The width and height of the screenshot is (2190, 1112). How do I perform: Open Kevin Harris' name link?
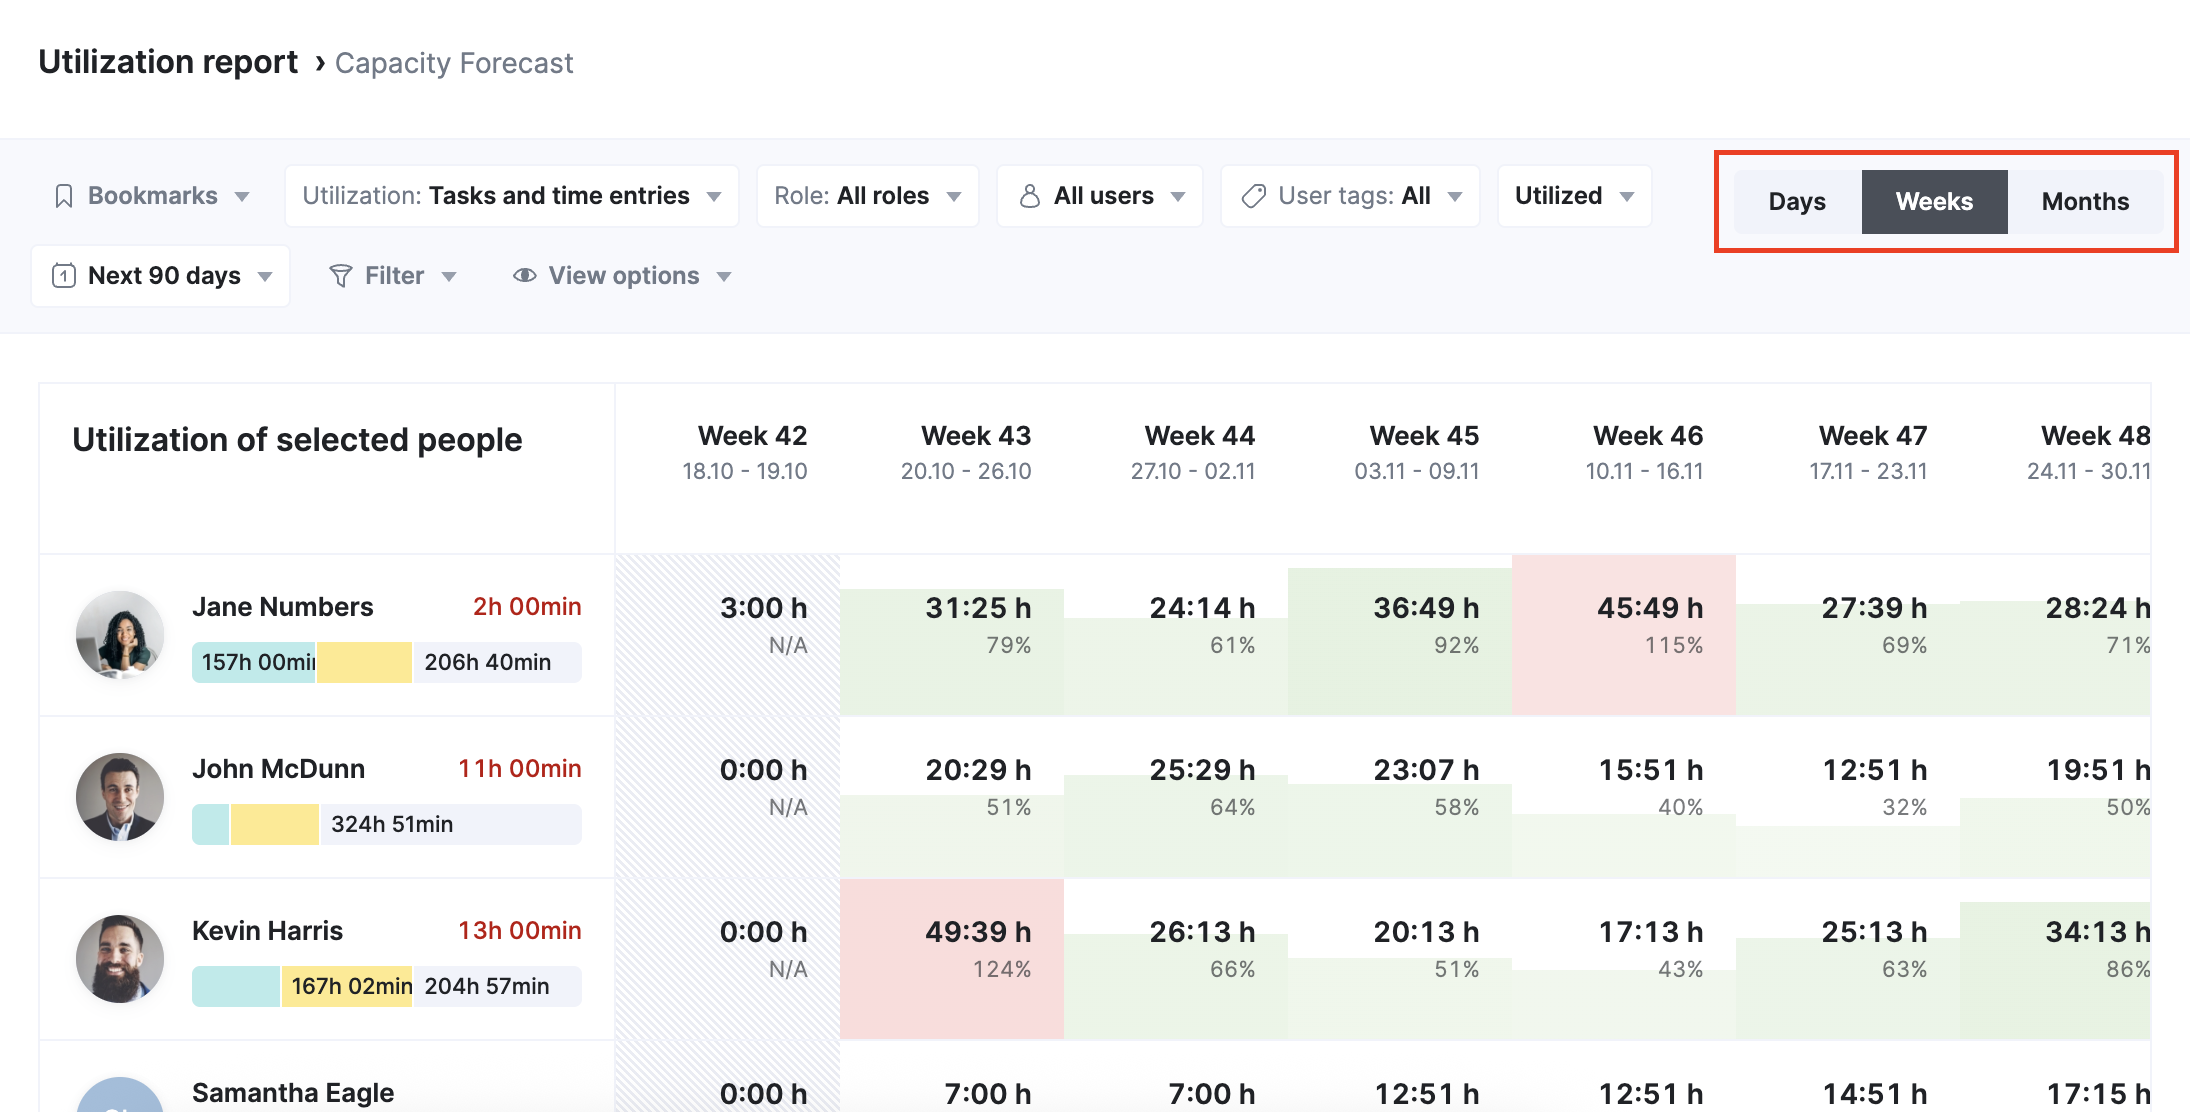(x=268, y=931)
